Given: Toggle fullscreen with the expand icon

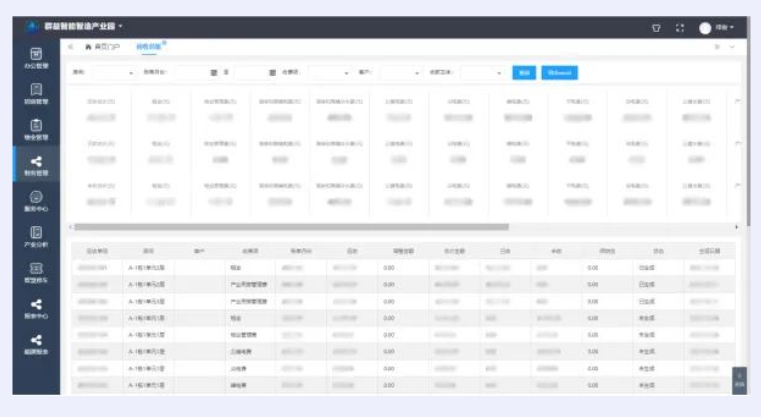Looking at the screenshot, I should [x=680, y=28].
